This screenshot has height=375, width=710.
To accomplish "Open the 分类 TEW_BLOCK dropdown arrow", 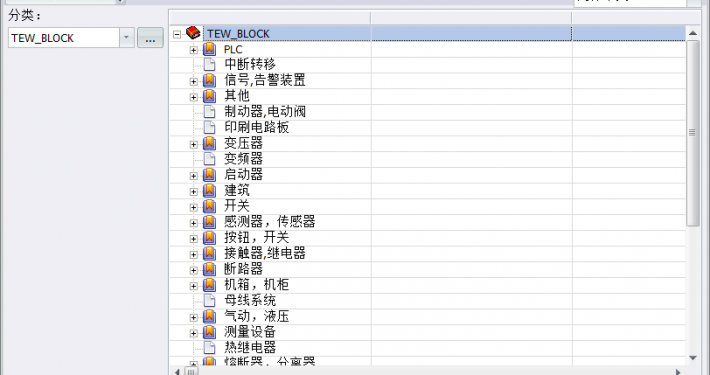I will click(127, 38).
